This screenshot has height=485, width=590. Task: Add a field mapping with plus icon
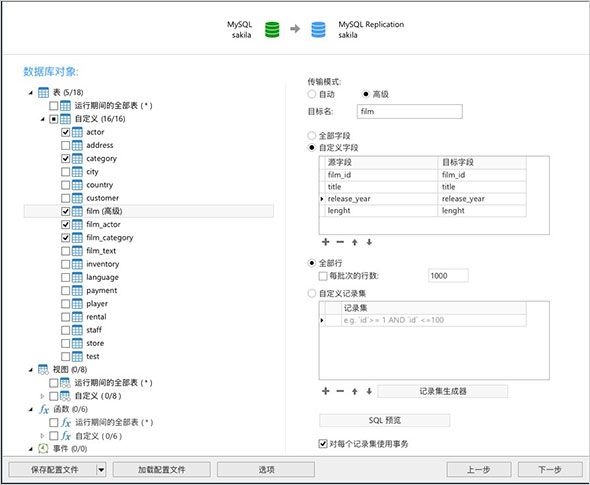coord(326,242)
